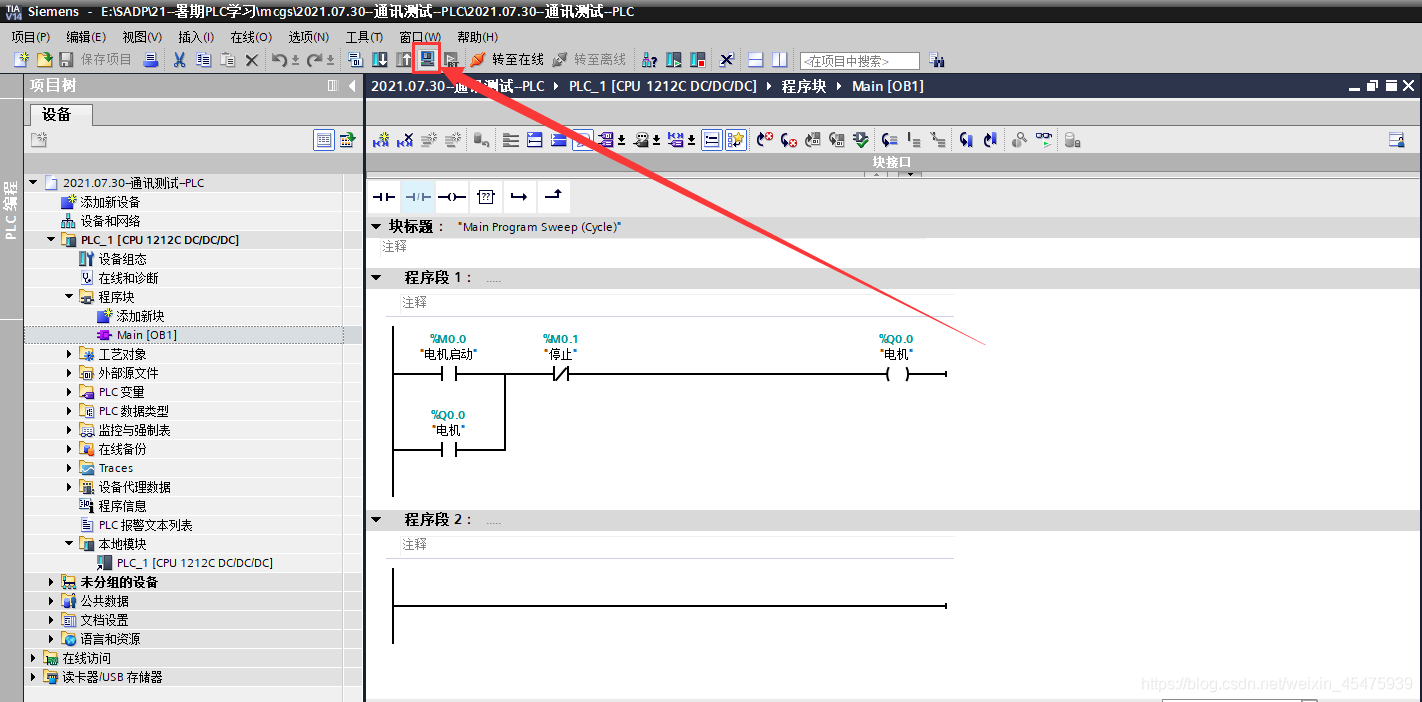The image size is (1422, 702).
Task: Expand the 工艺对象 tree folder
Action: (69, 354)
